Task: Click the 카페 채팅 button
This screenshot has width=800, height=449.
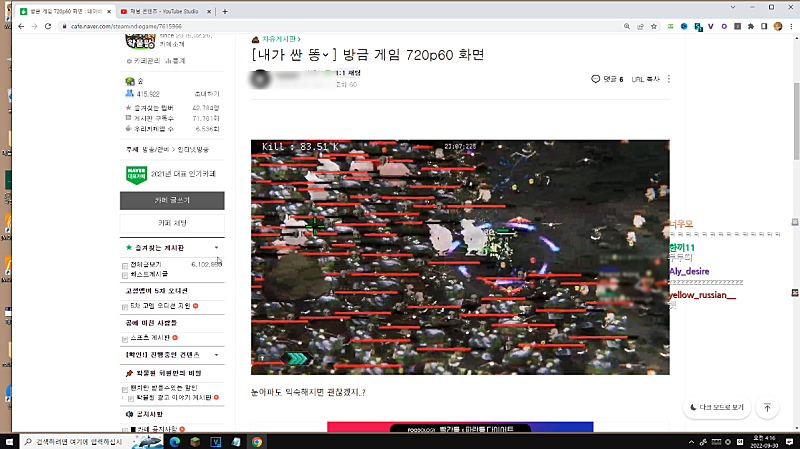Action: pyautogui.click(x=172, y=223)
